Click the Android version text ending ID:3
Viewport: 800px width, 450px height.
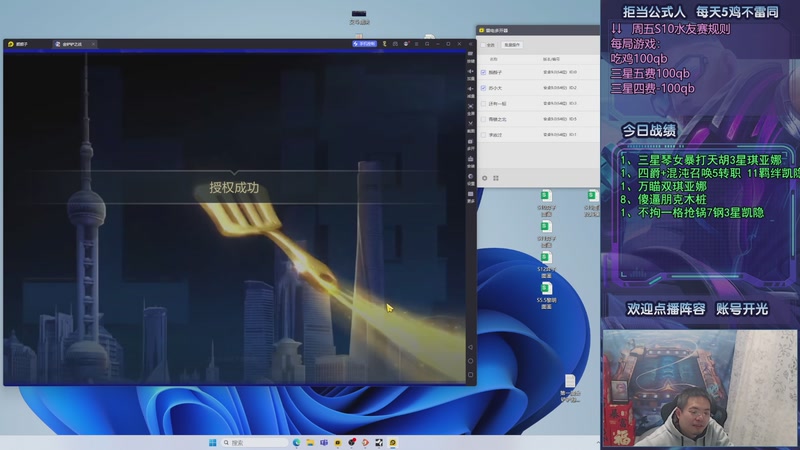pos(560,104)
